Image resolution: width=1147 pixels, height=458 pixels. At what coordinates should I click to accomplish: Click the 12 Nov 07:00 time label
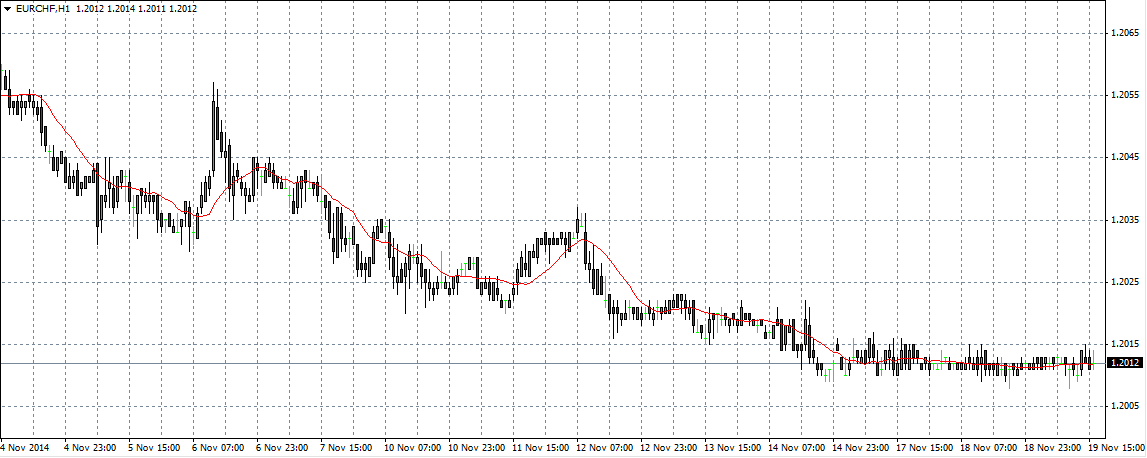pos(603,447)
